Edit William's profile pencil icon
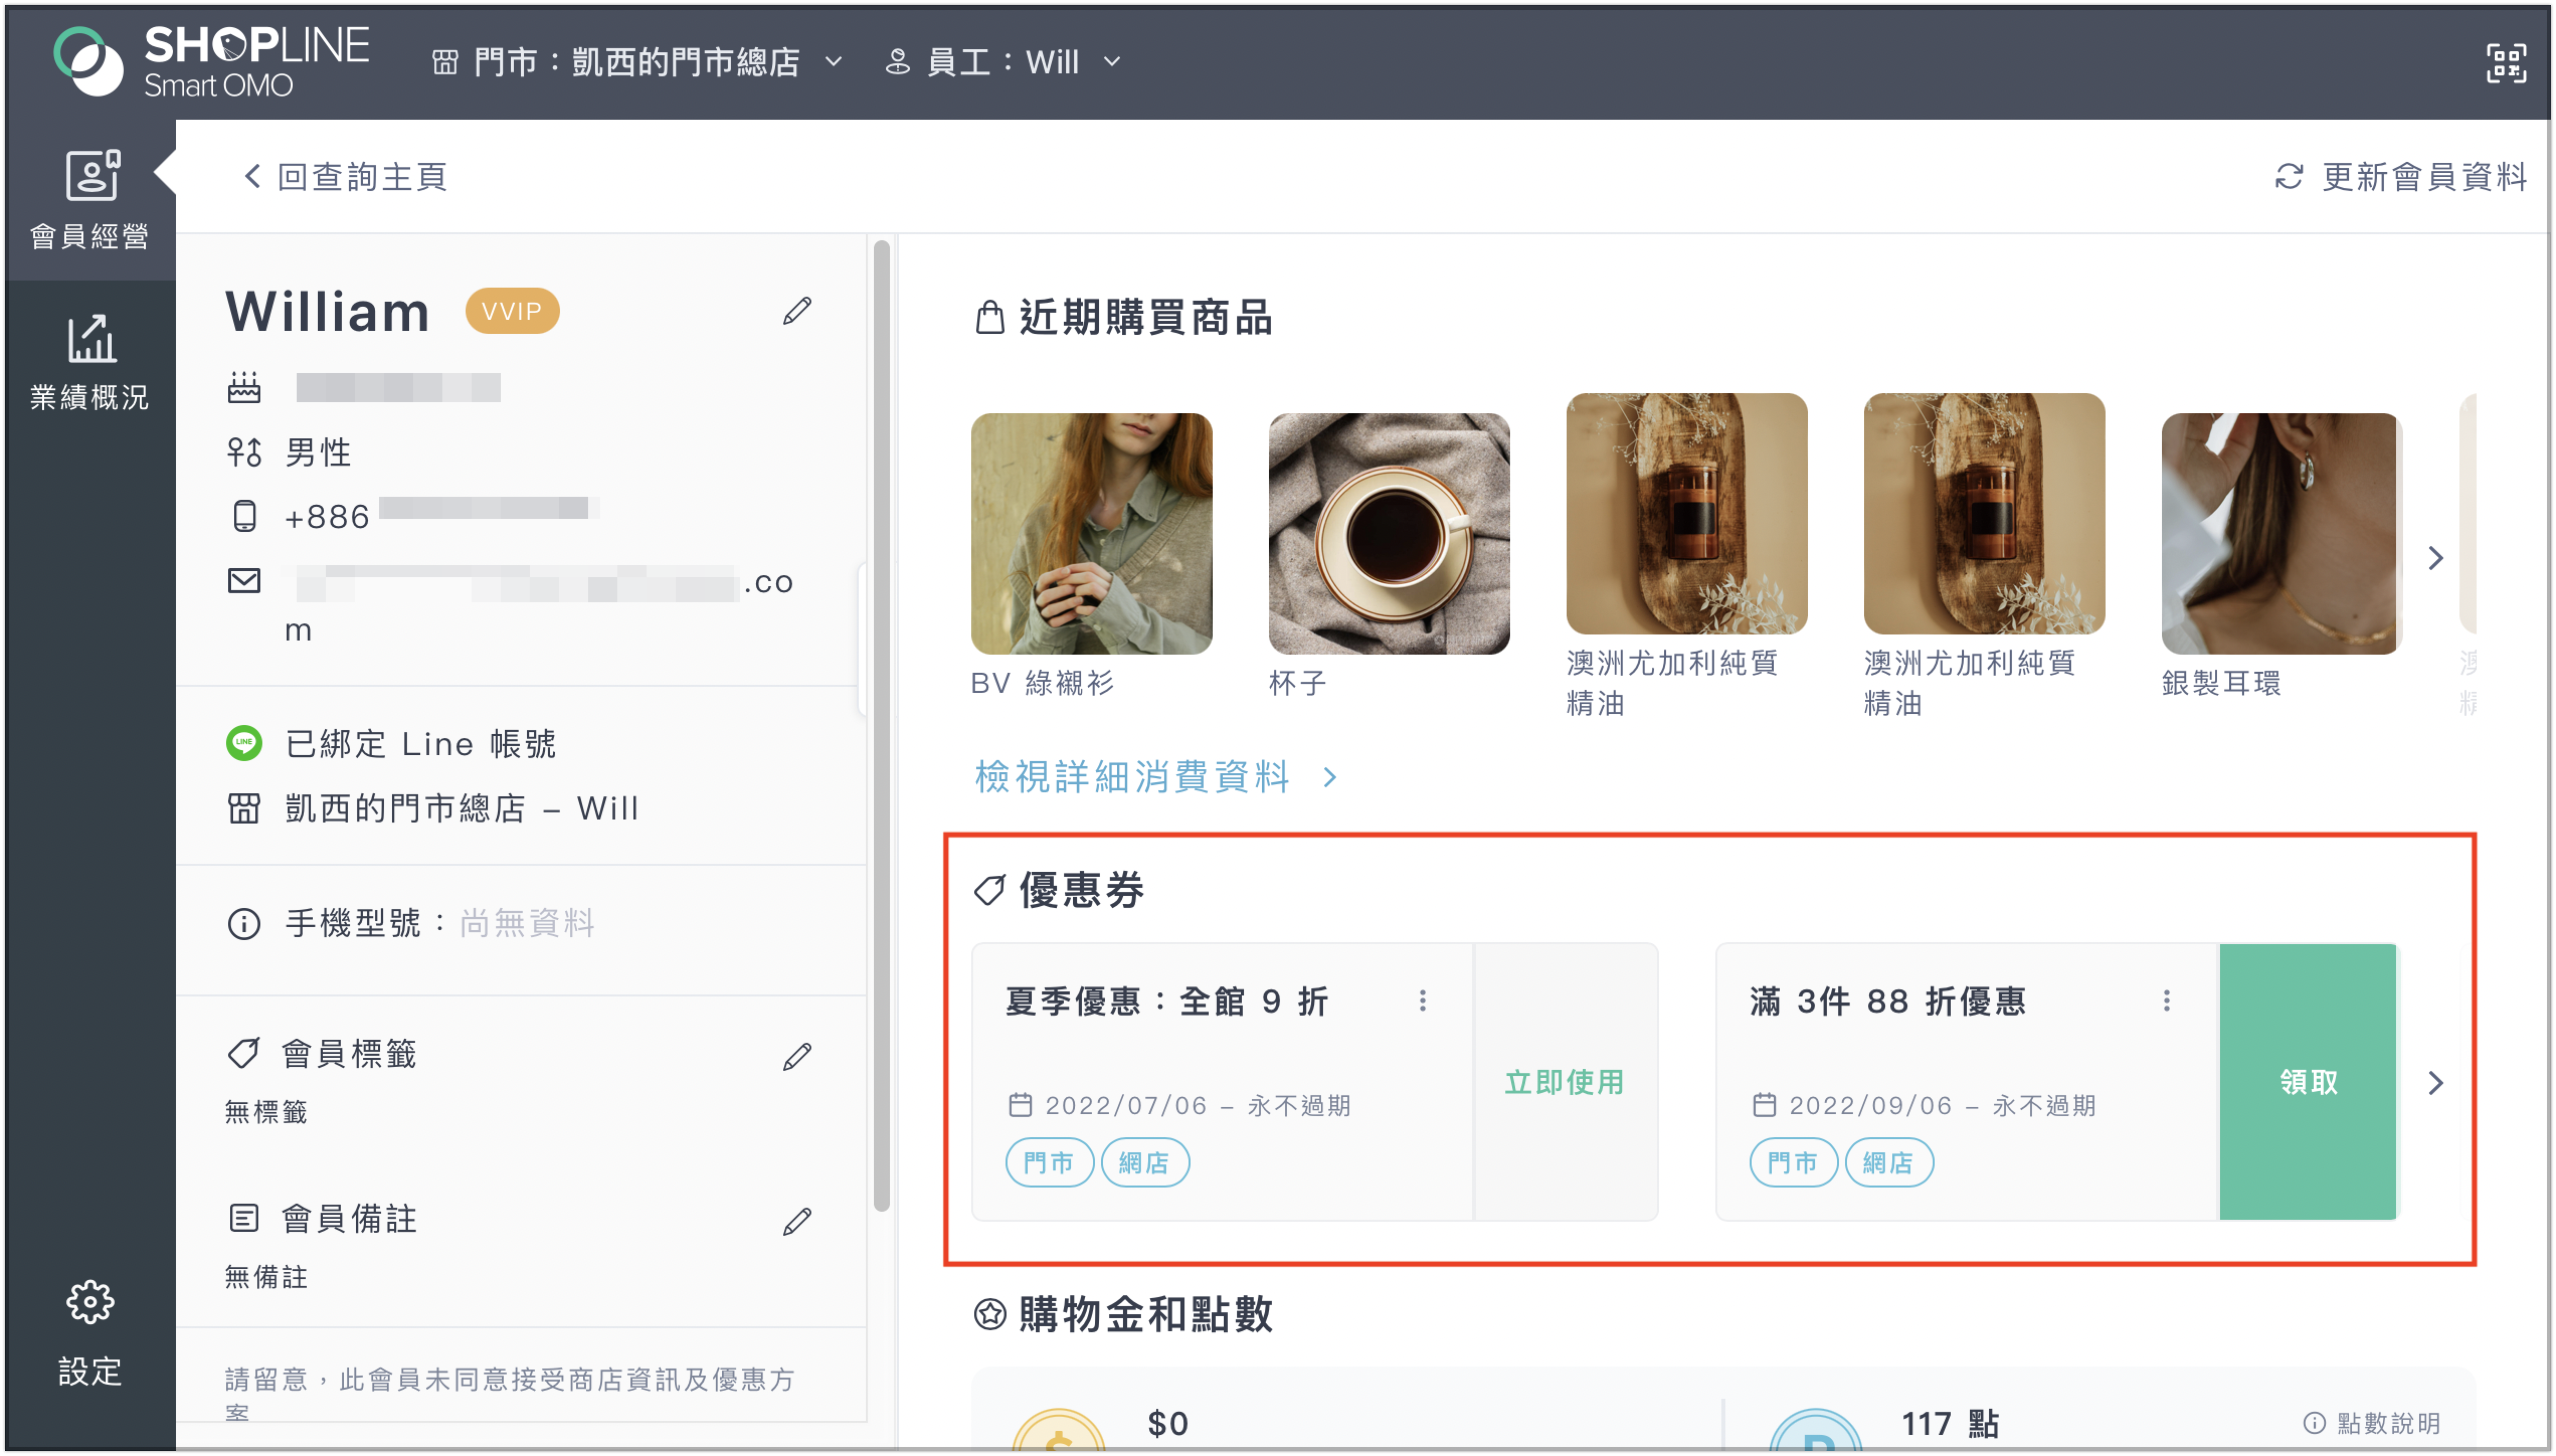 tap(797, 311)
